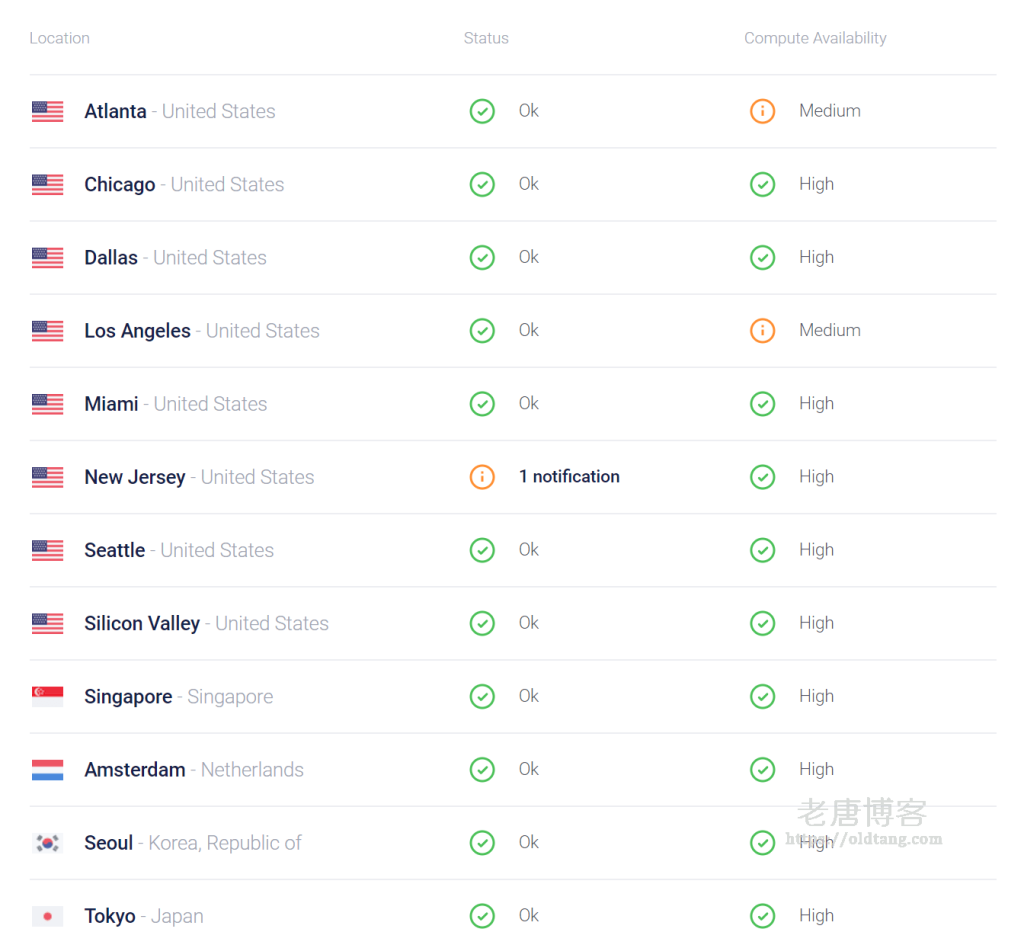Click the green High icon for Amsterdam
The height and width of the screenshot is (948, 1024).
[x=762, y=769]
